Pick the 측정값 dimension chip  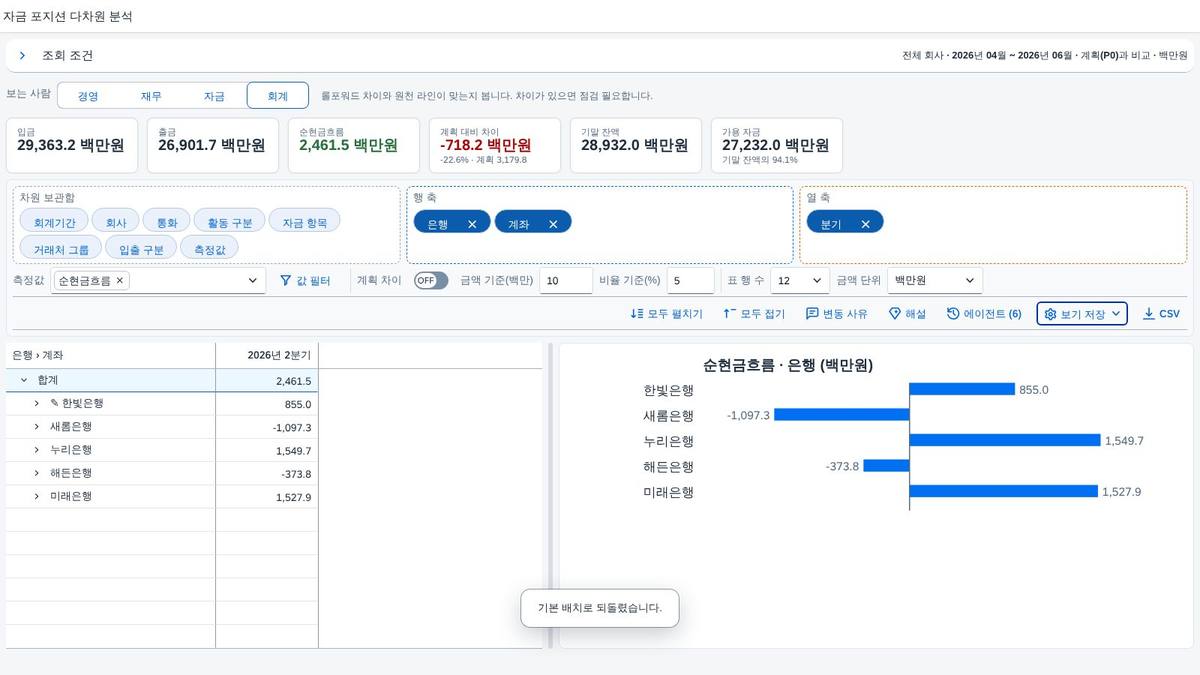(x=210, y=247)
